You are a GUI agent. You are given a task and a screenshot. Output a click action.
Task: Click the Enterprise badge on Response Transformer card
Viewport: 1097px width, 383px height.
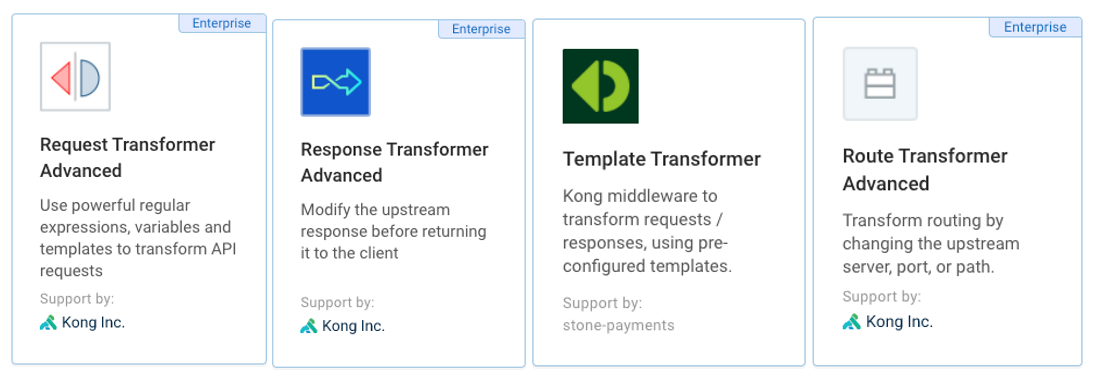click(x=481, y=29)
